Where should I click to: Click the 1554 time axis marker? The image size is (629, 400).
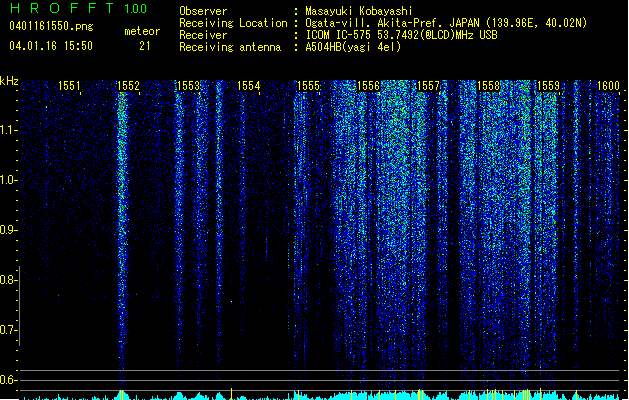[248, 86]
